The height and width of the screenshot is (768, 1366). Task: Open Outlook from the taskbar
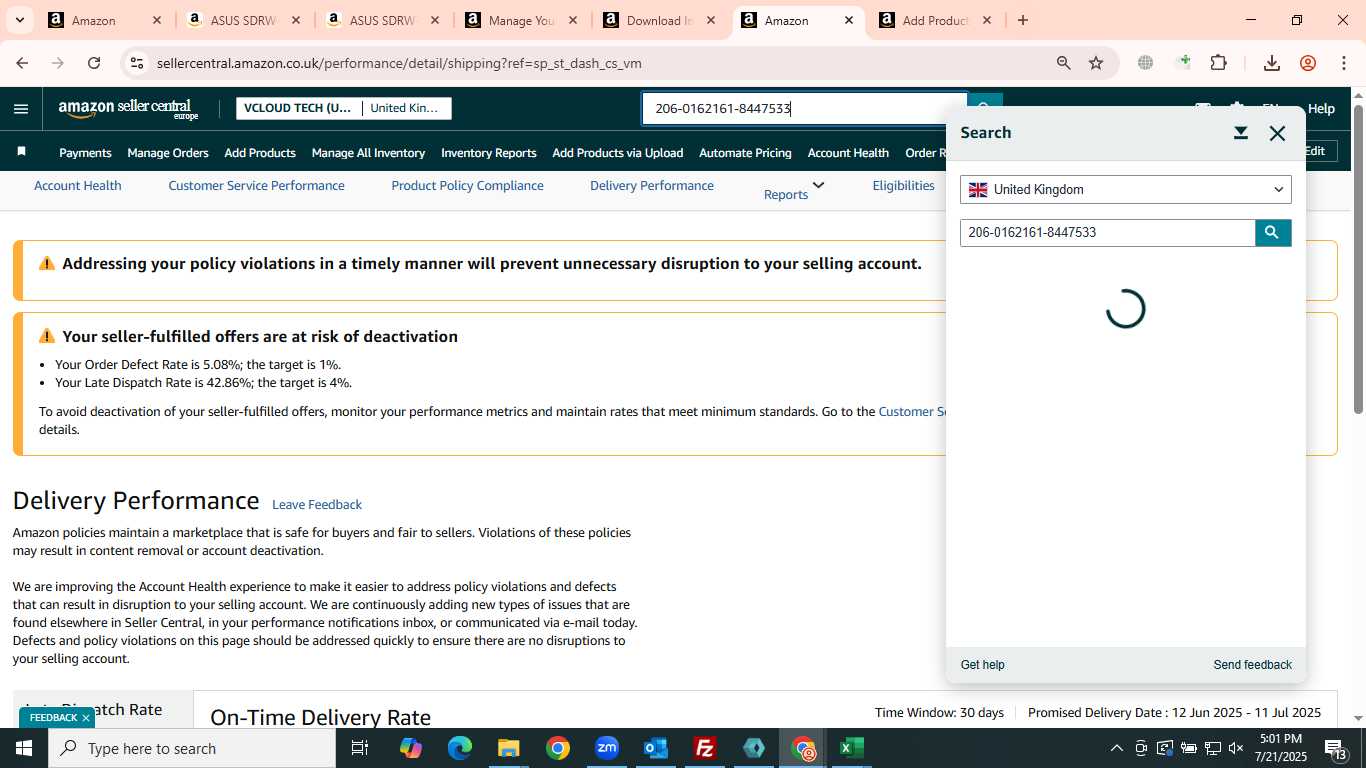click(656, 748)
